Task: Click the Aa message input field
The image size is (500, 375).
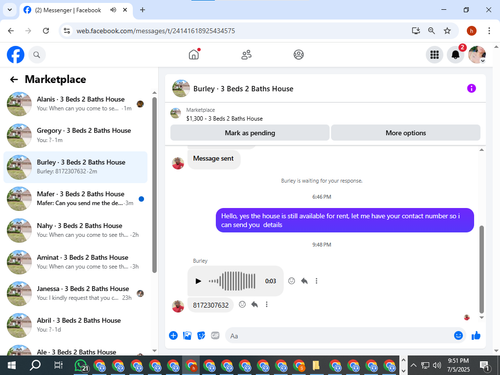Action: coord(338,336)
